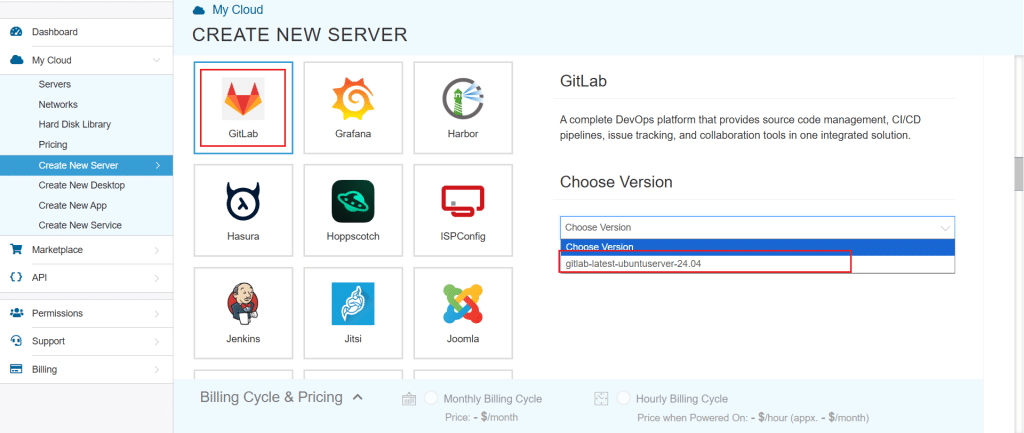Viewport: 1024px width, 433px height.
Task: Open the Choose Version dropdown
Action: click(x=757, y=227)
